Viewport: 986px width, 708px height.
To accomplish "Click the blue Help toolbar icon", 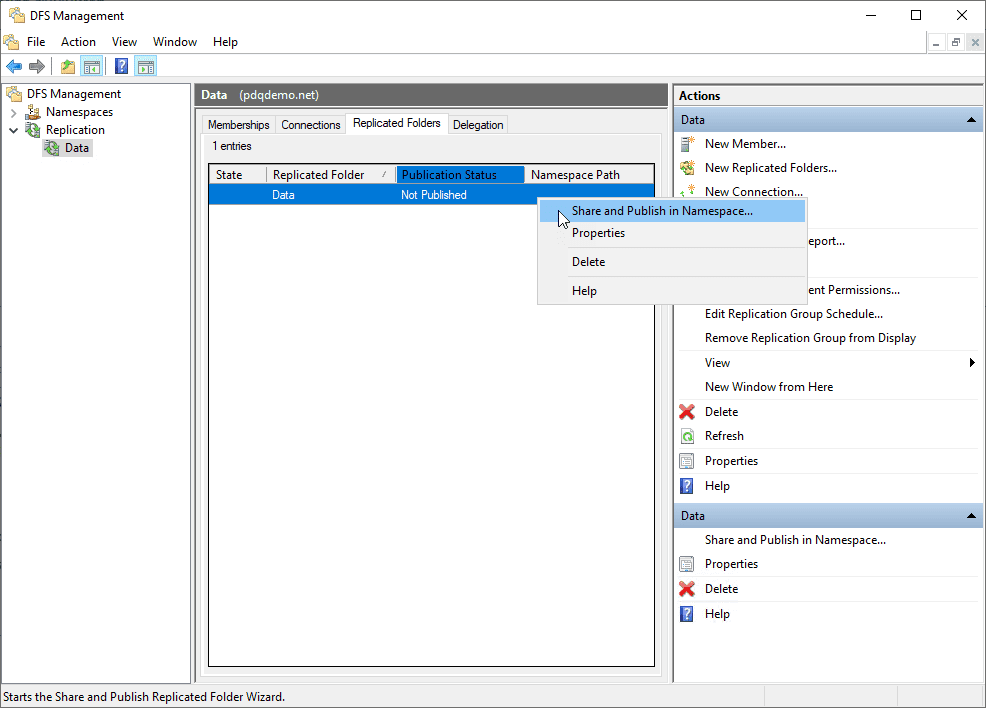I will pyautogui.click(x=121, y=66).
